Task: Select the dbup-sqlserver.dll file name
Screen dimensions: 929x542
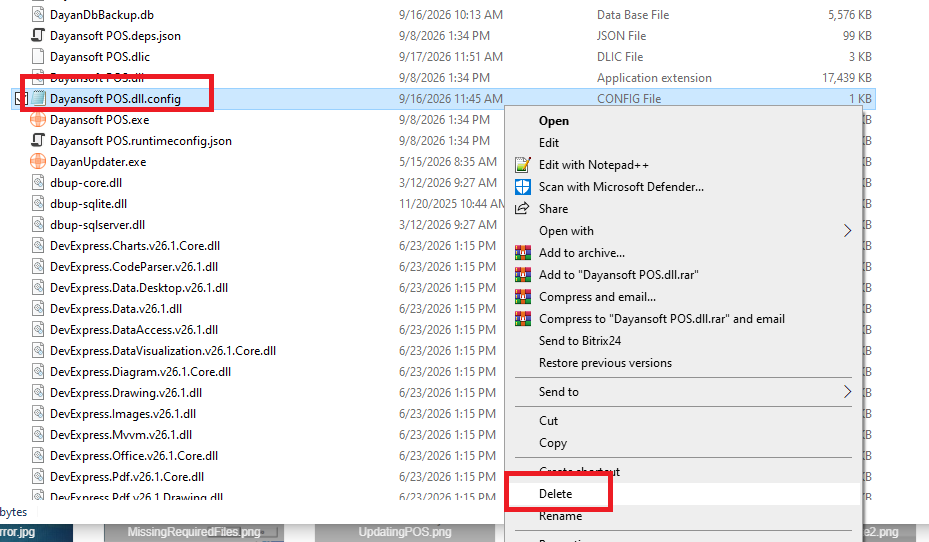Action: pyautogui.click(x=97, y=225)
